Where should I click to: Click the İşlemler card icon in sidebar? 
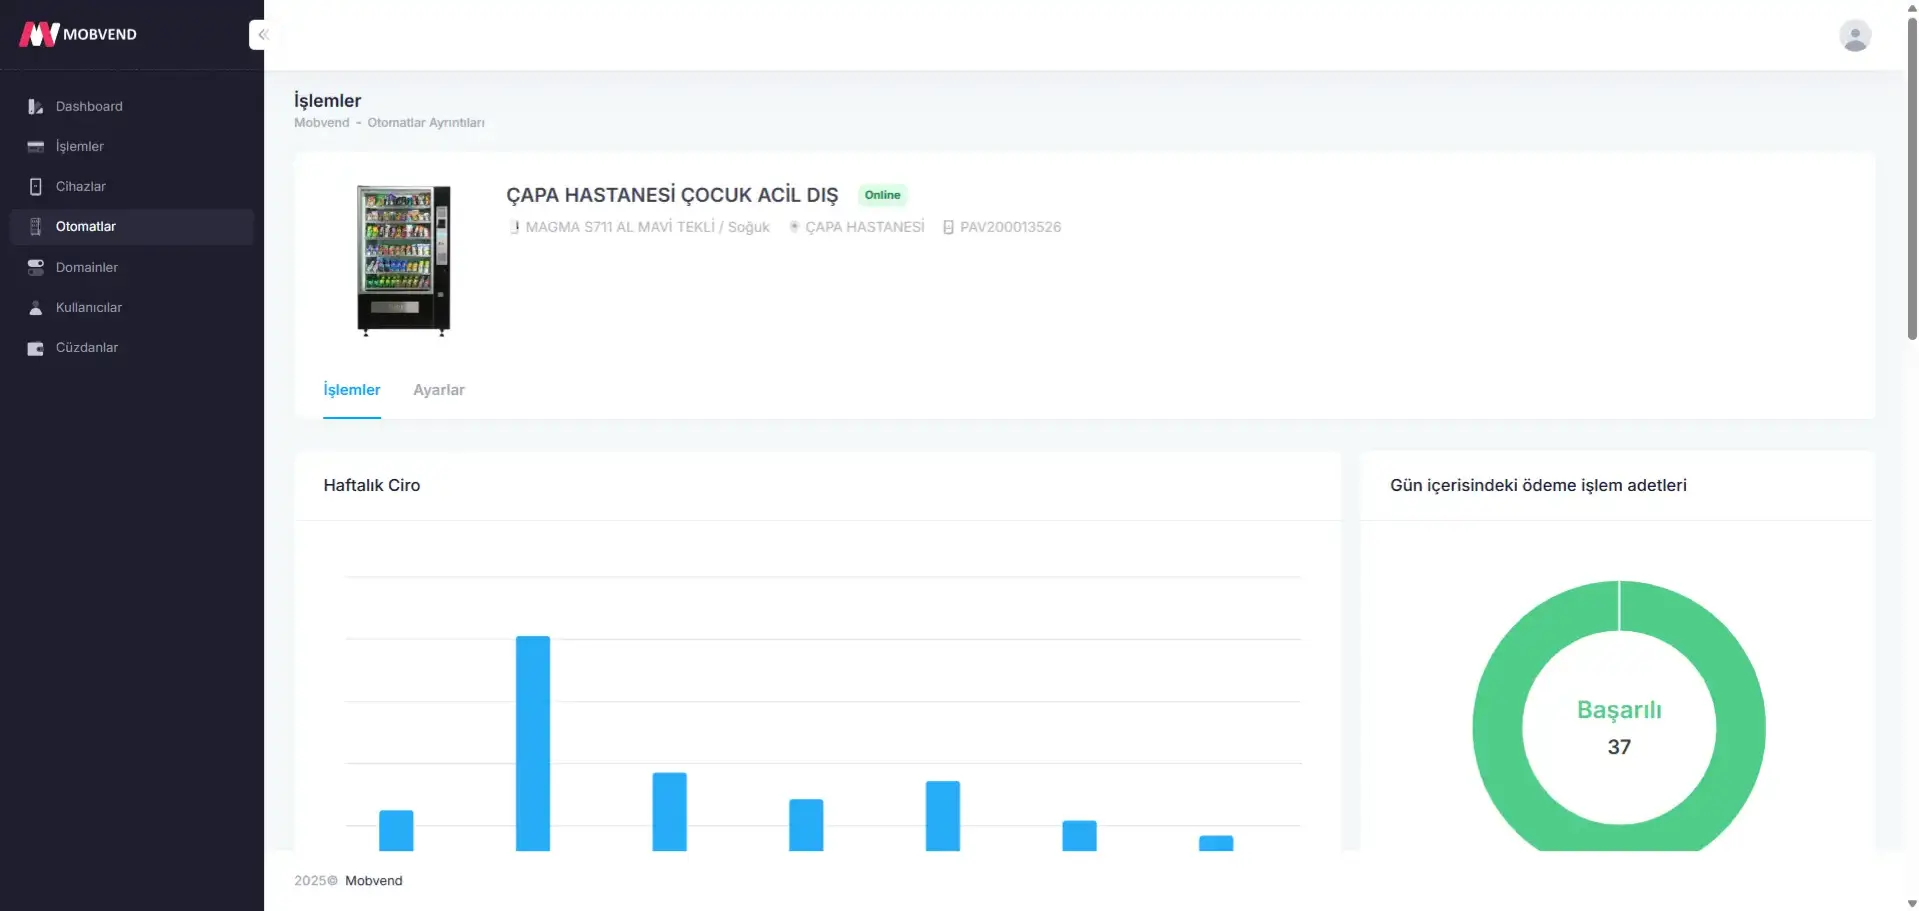point(36,147)
